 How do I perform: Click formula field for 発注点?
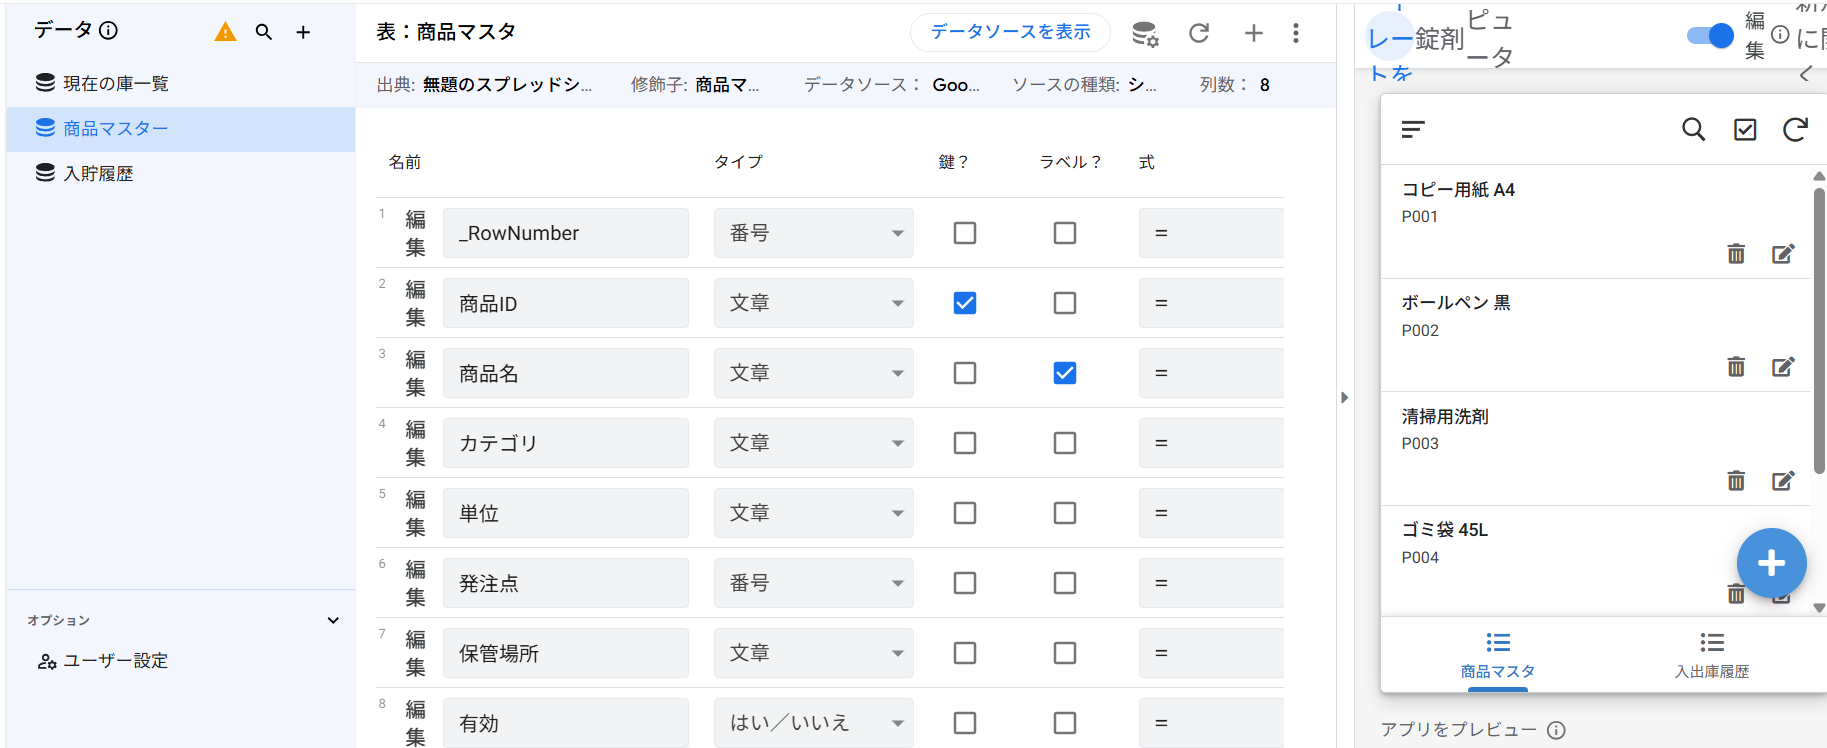point(1211,583)
